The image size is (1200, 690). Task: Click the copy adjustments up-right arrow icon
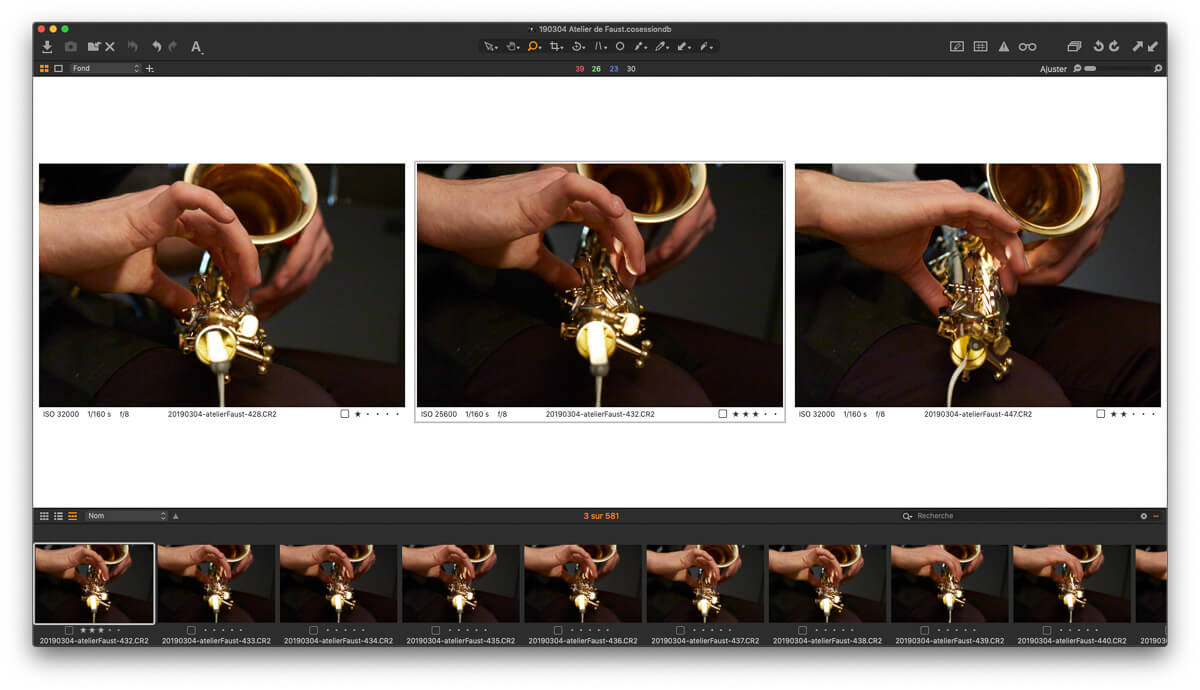pos(1137,46)
